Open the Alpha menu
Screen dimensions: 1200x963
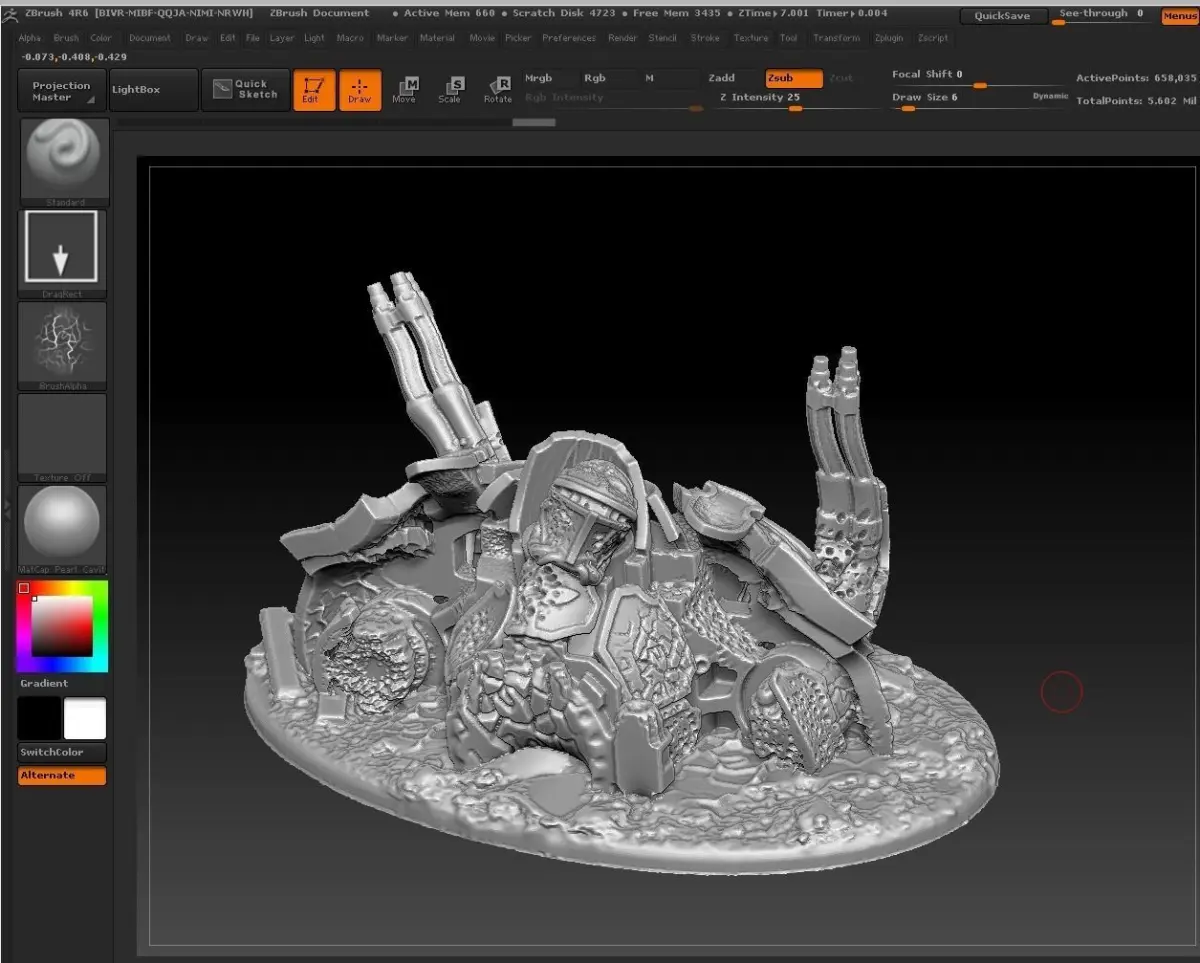(30, 38)
